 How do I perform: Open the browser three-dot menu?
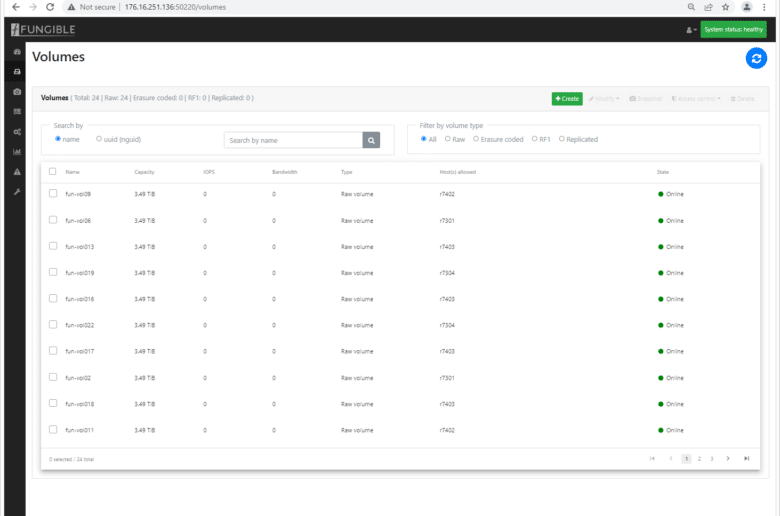pos(764,7)
